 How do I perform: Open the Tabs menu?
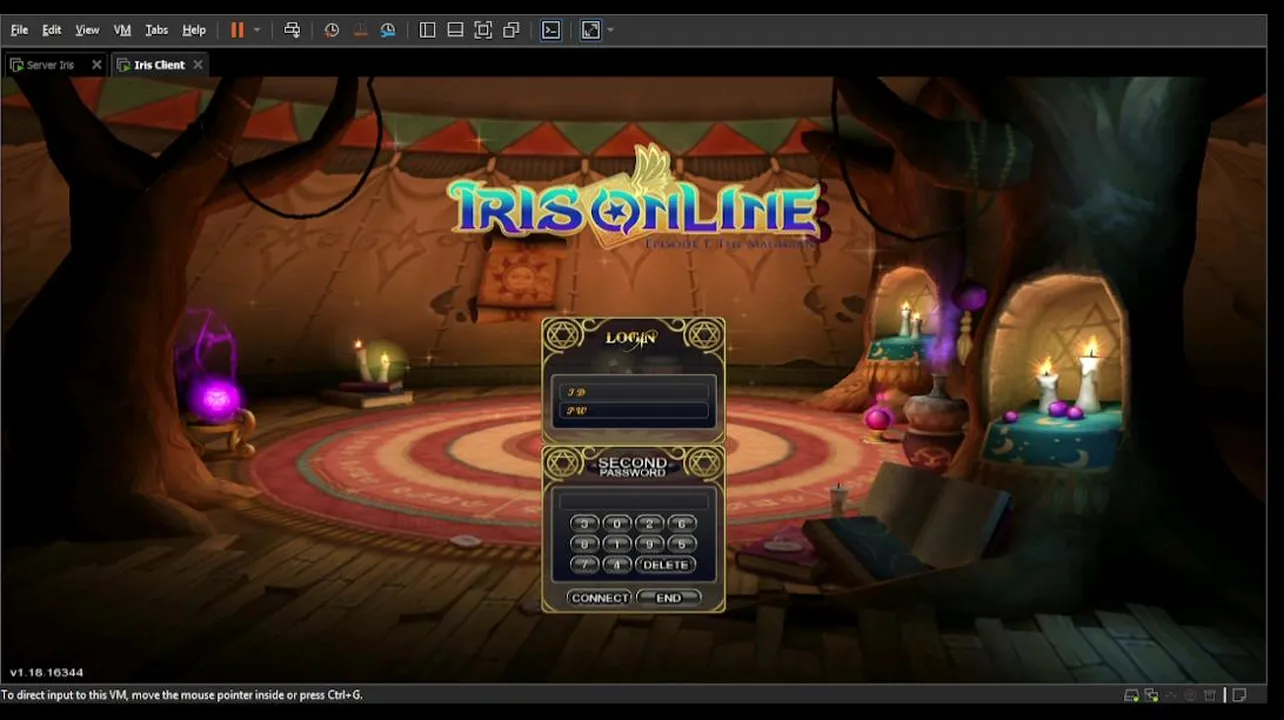(156, 30)
